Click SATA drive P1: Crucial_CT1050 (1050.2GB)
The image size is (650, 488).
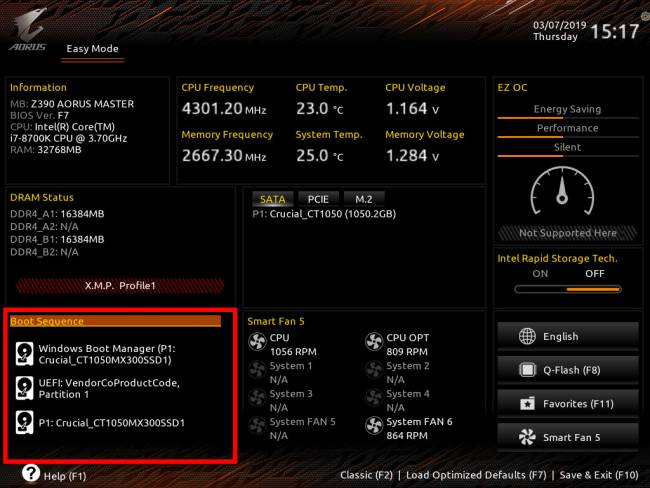(324, 214)
